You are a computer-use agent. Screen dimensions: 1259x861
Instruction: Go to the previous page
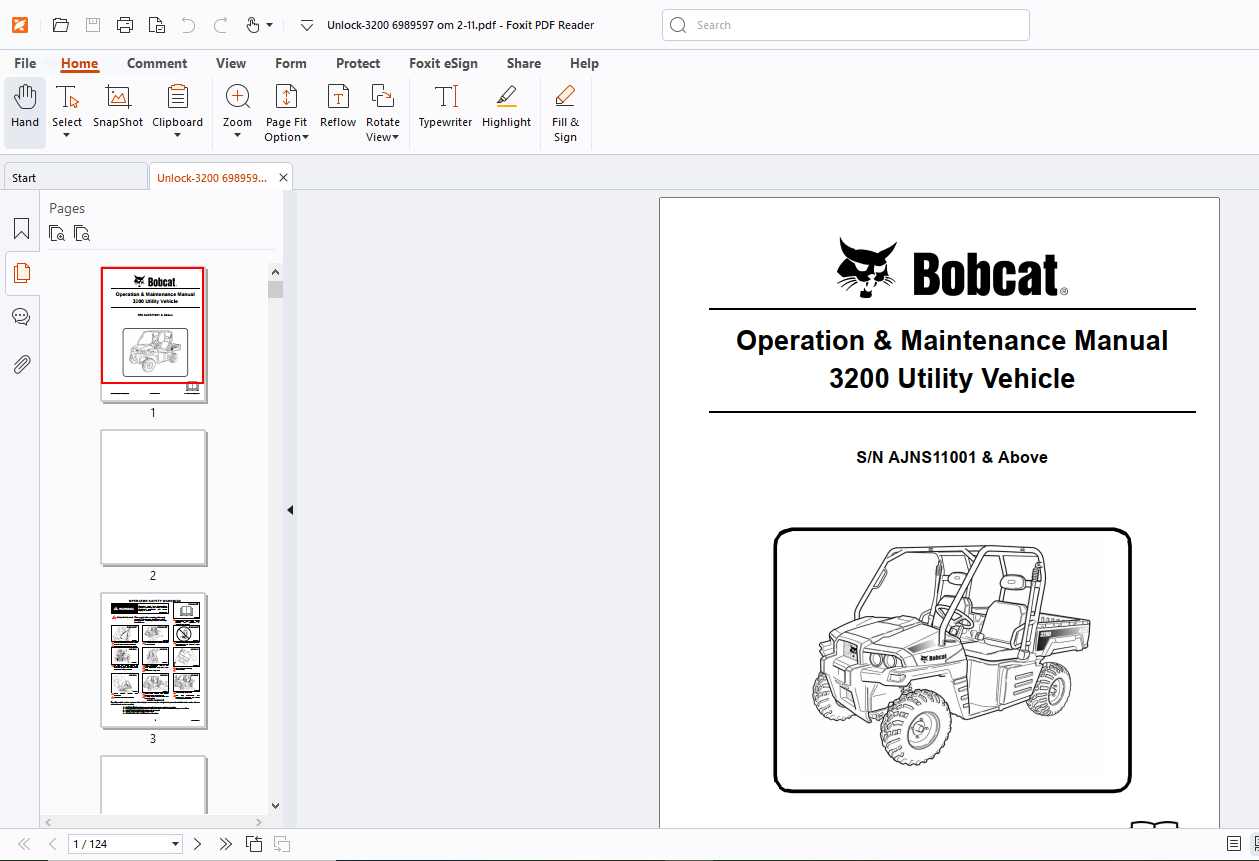coord(52,844)
